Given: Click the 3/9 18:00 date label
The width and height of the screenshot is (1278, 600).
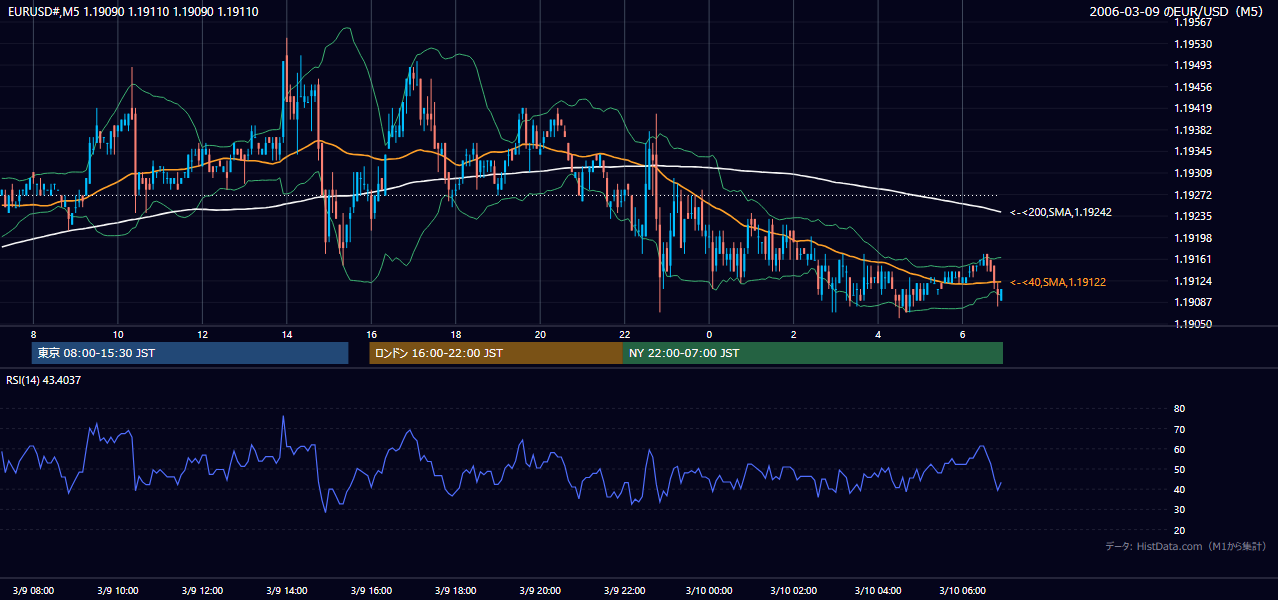Looking at the screenshot, I should click(x=455, y=590).
